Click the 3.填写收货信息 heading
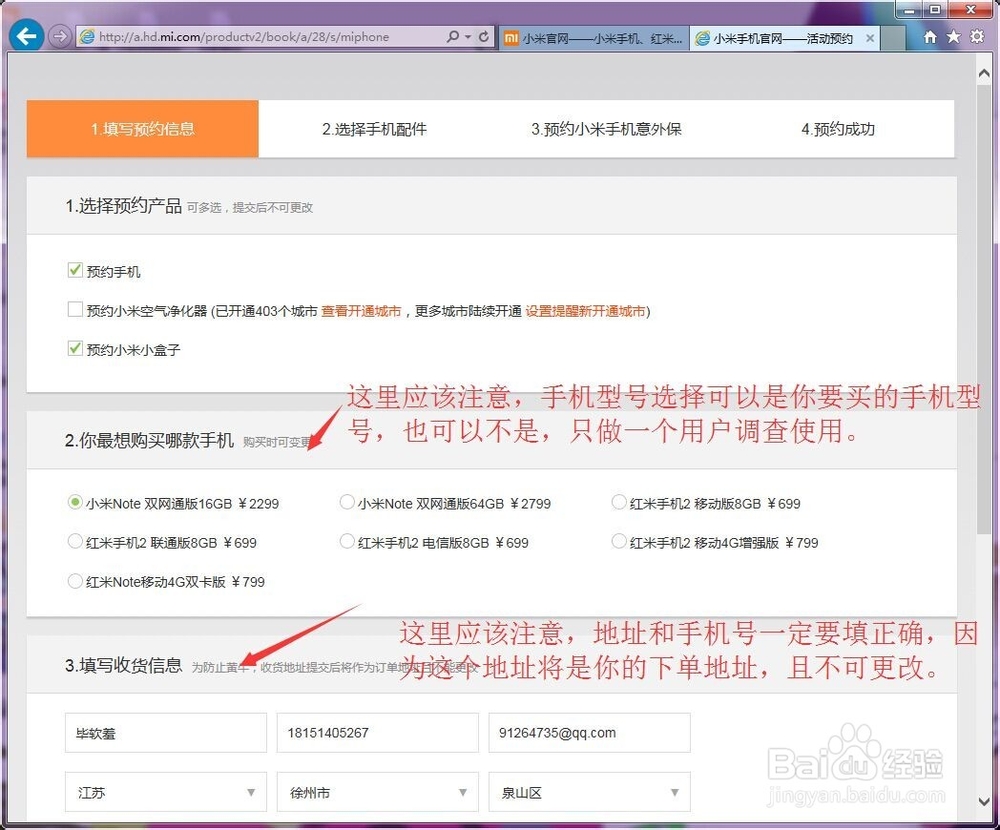The image size is (1000, 830). pyautogui.click(x=124, y=666)
